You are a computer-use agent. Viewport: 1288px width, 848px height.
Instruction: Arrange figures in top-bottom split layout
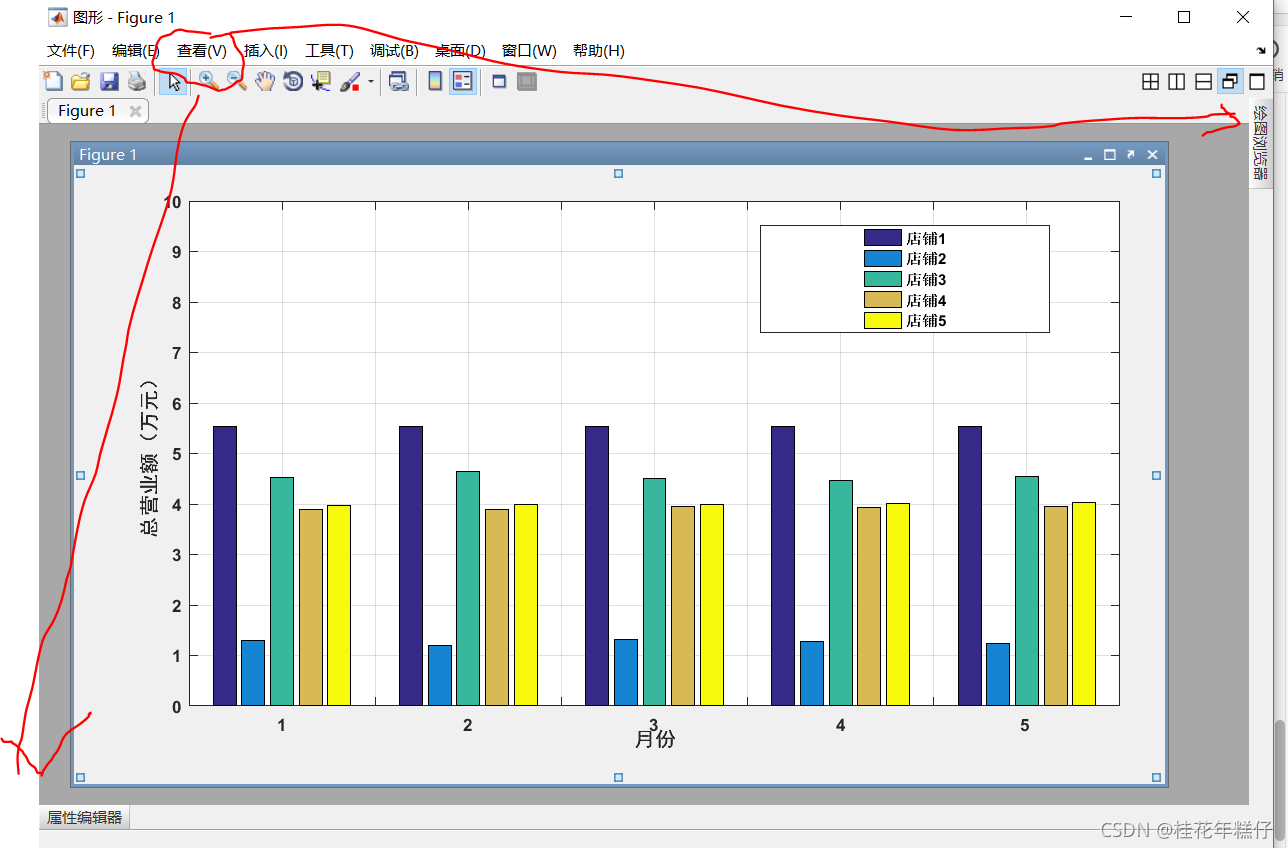(1204, 82)
